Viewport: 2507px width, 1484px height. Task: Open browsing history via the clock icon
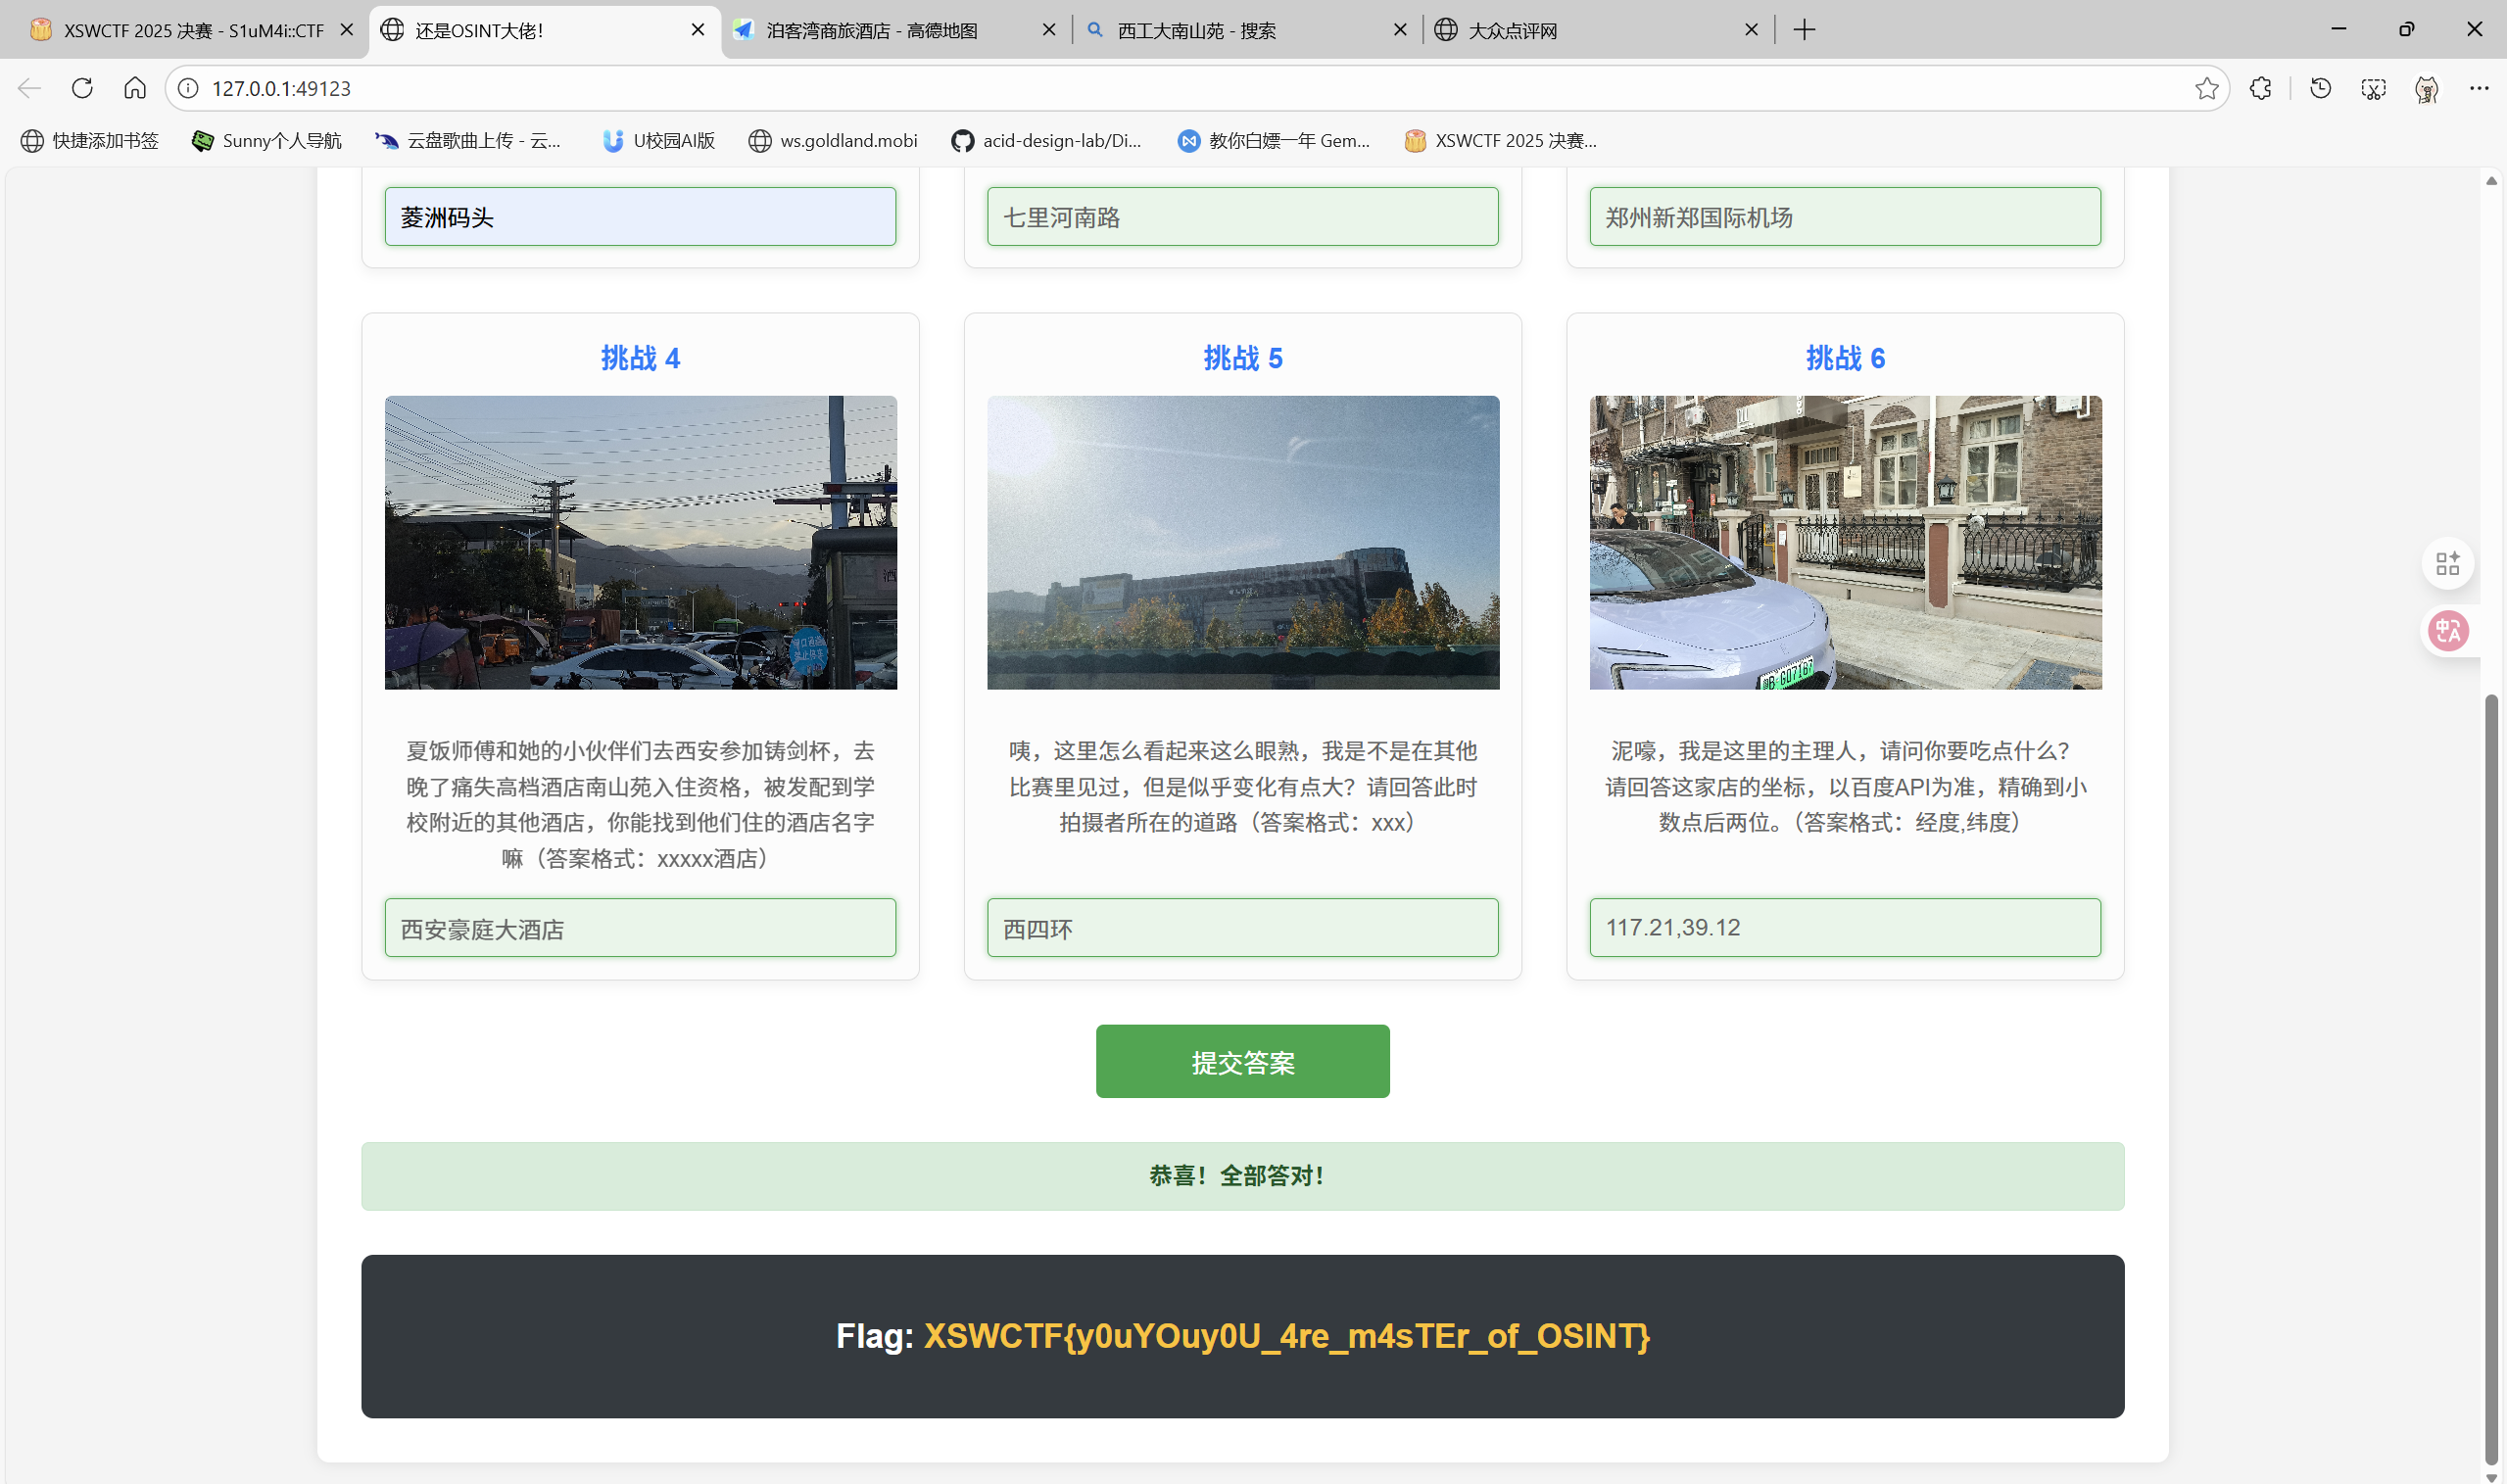pyautogui.click(x=2319, y=88)
